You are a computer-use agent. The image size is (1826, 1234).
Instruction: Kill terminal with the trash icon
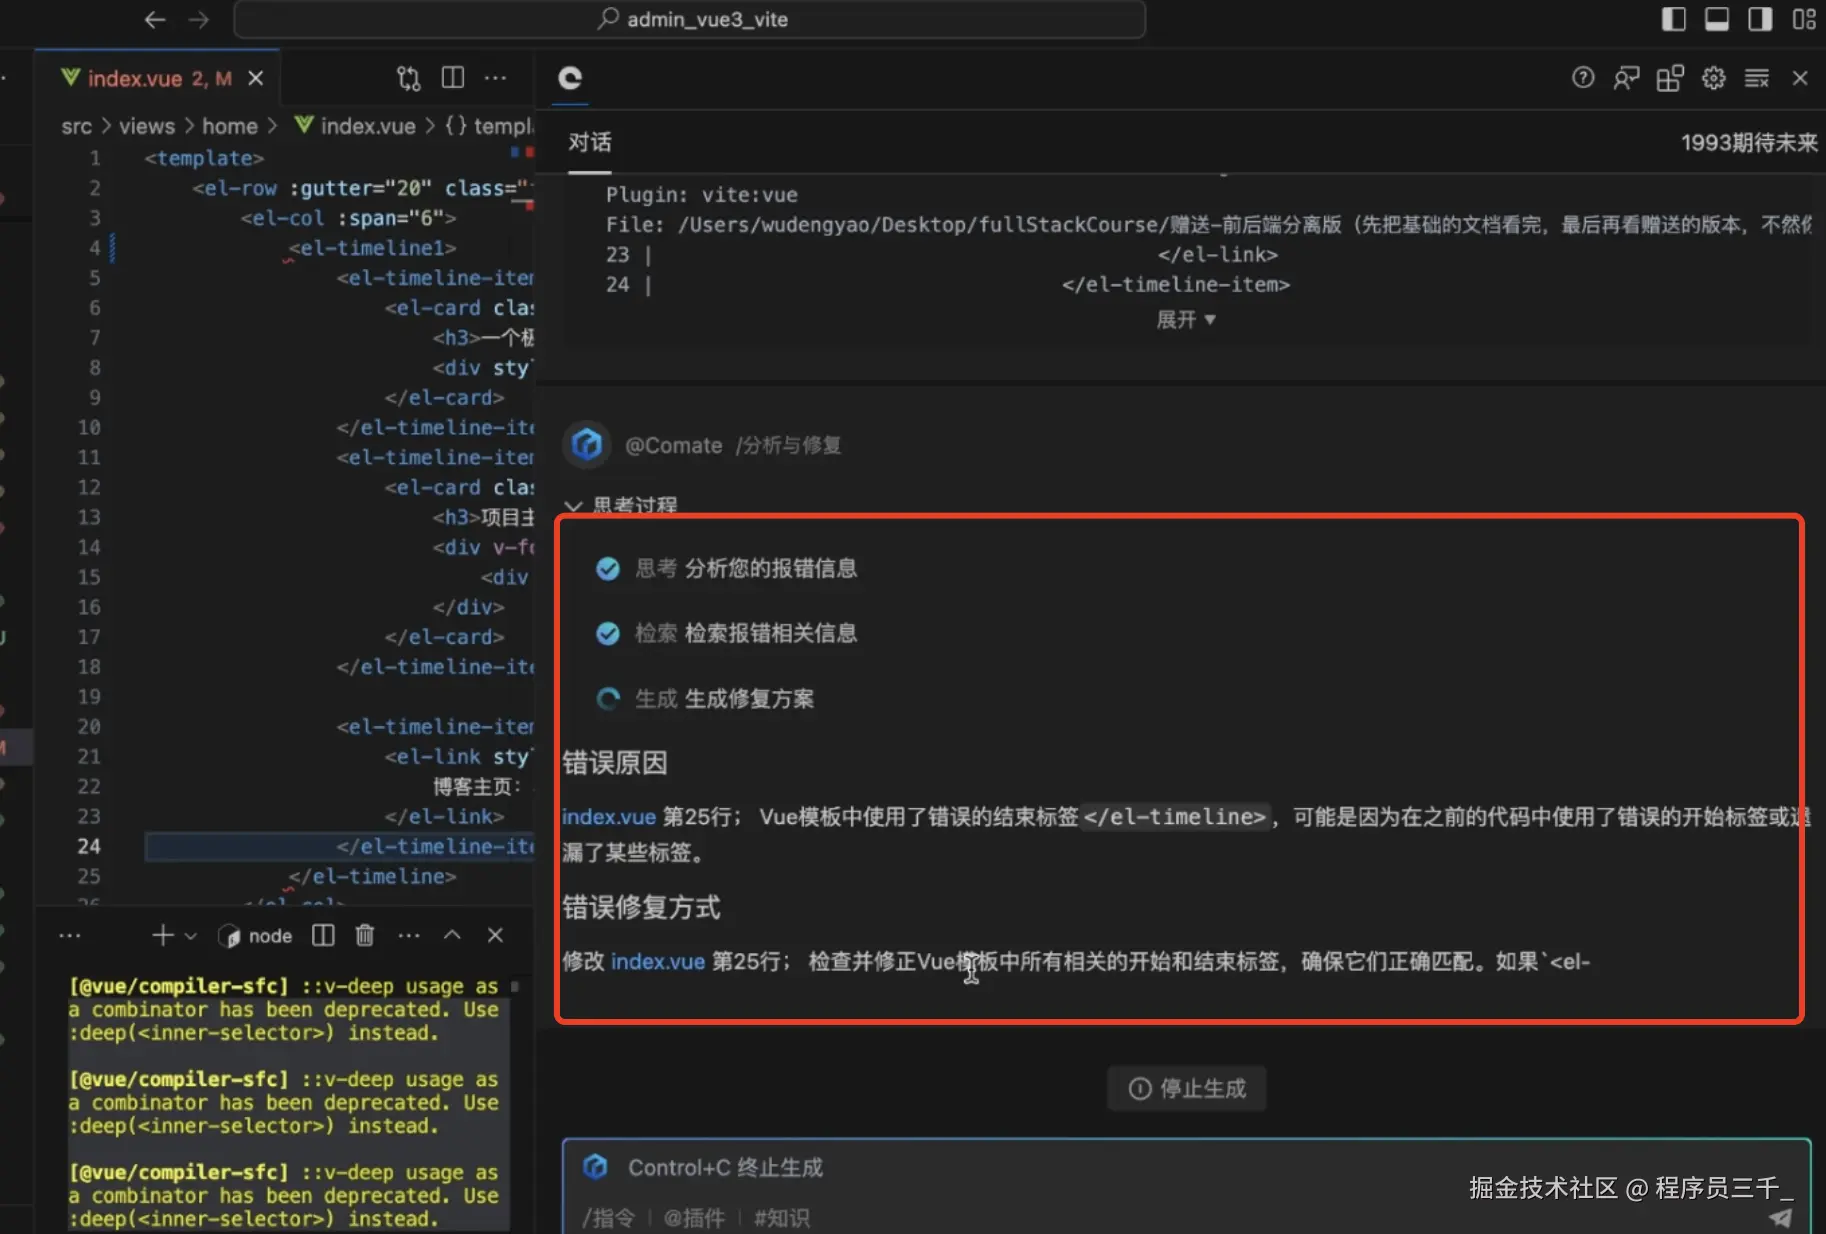coord(365,935)
